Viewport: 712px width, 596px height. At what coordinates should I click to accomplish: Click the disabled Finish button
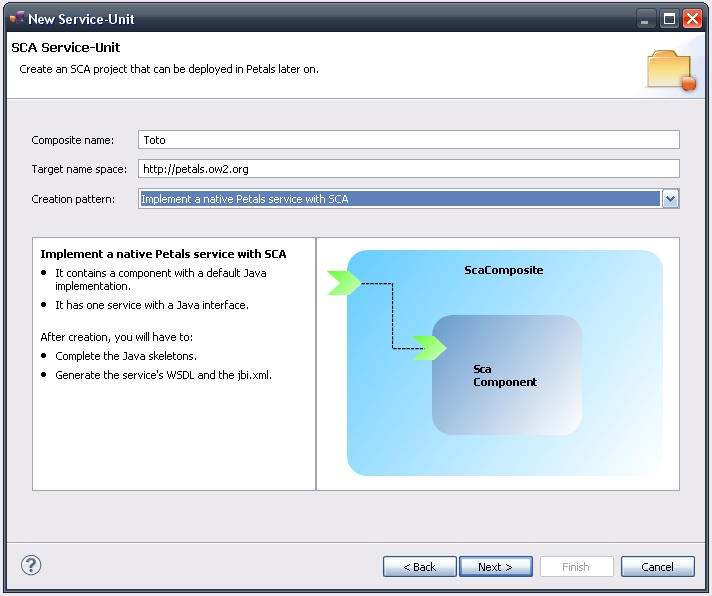click(x=576, y=567)
